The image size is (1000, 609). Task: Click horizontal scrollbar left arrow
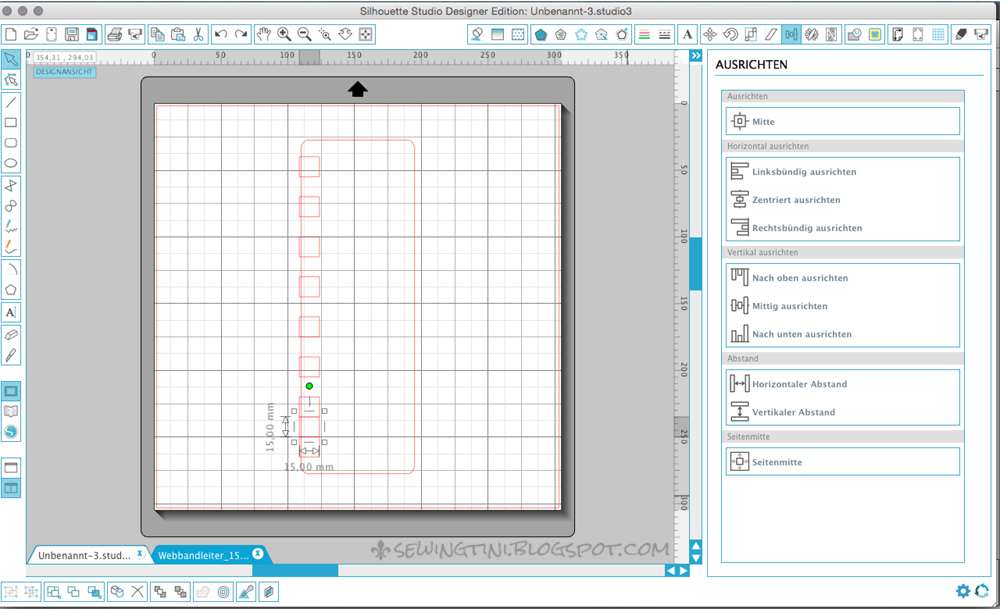670,571
